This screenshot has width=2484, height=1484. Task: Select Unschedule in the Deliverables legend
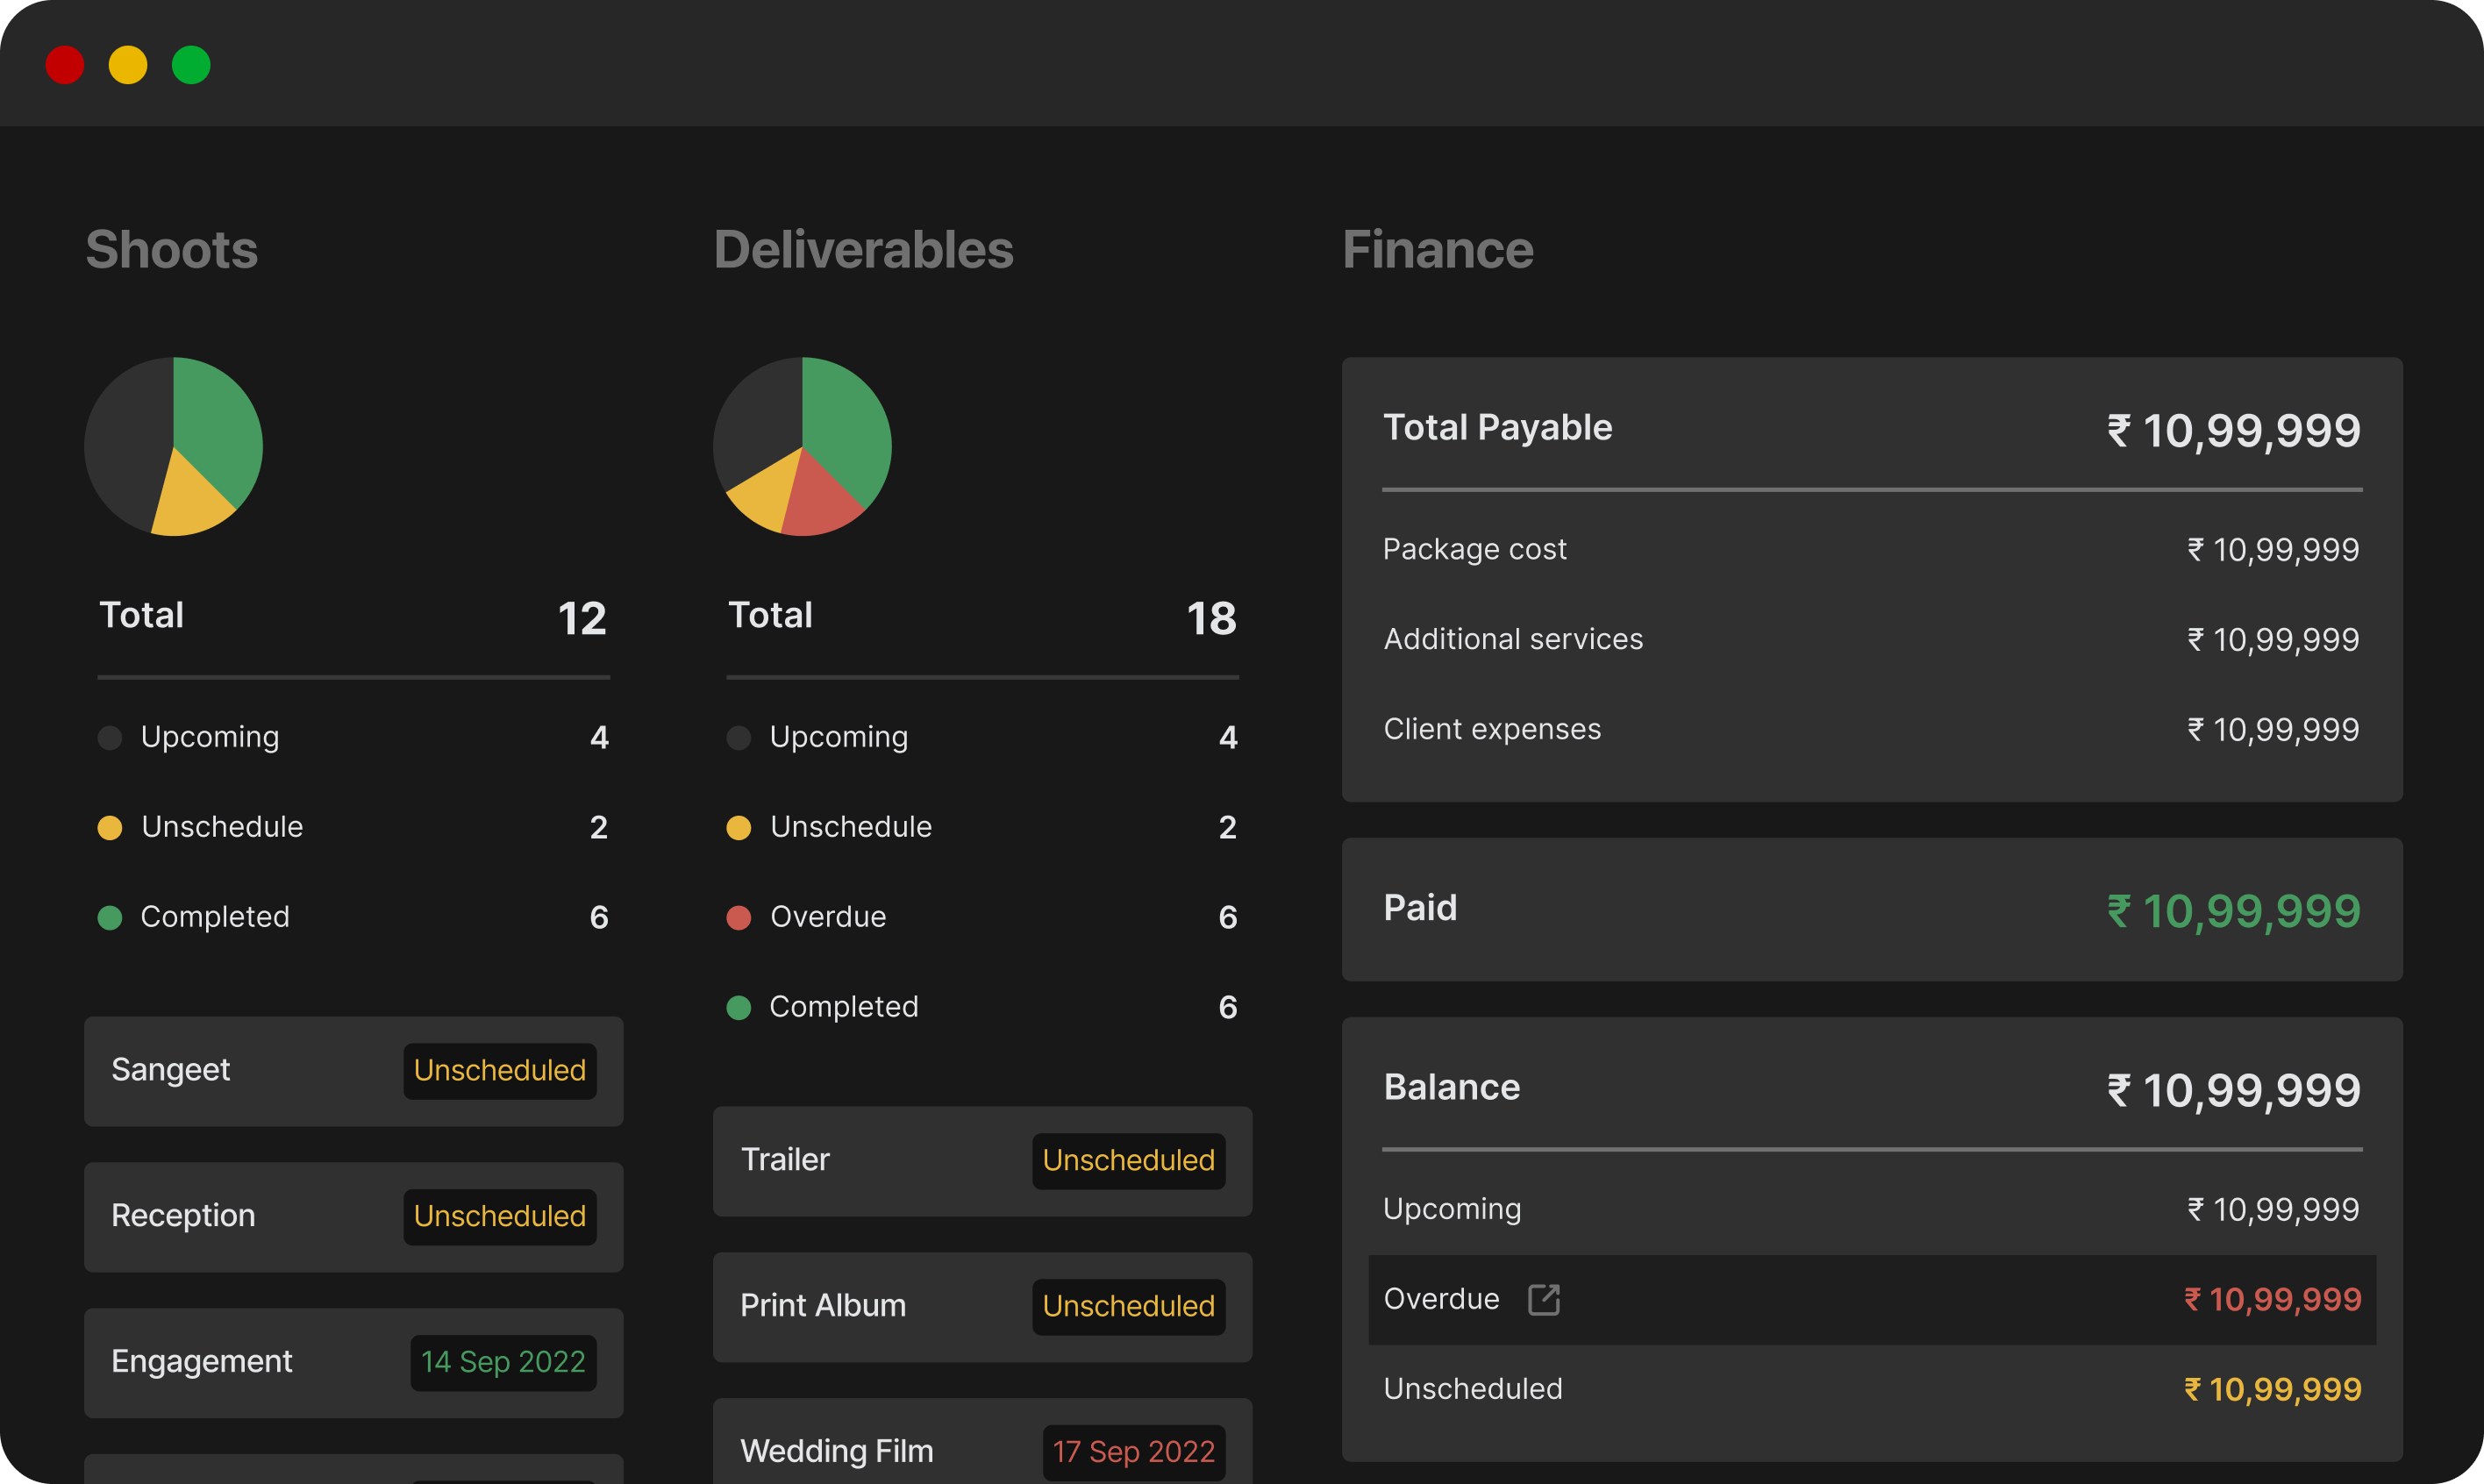tap(983, 827)
